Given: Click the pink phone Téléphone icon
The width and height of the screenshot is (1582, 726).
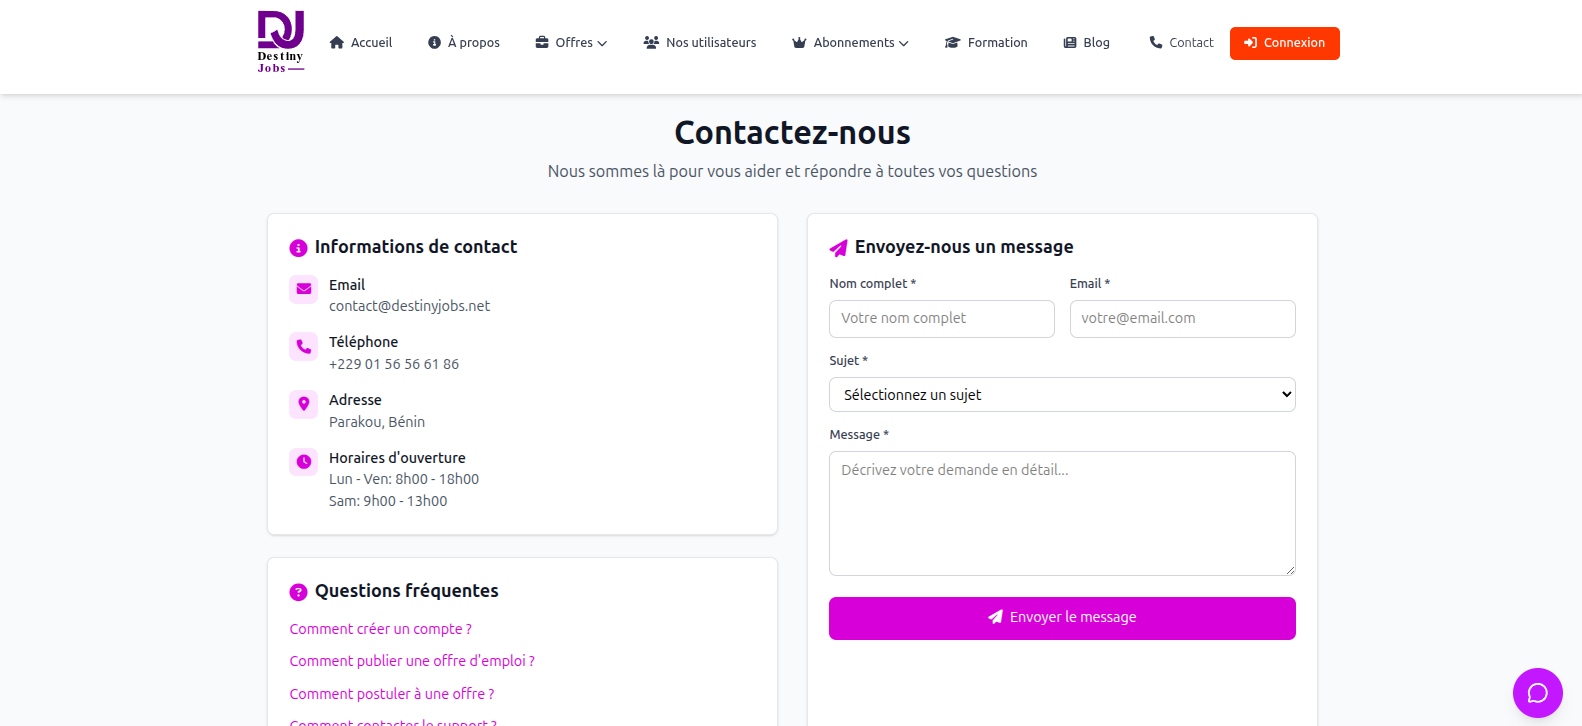Looking at the screenshot, I should point(304,347).
